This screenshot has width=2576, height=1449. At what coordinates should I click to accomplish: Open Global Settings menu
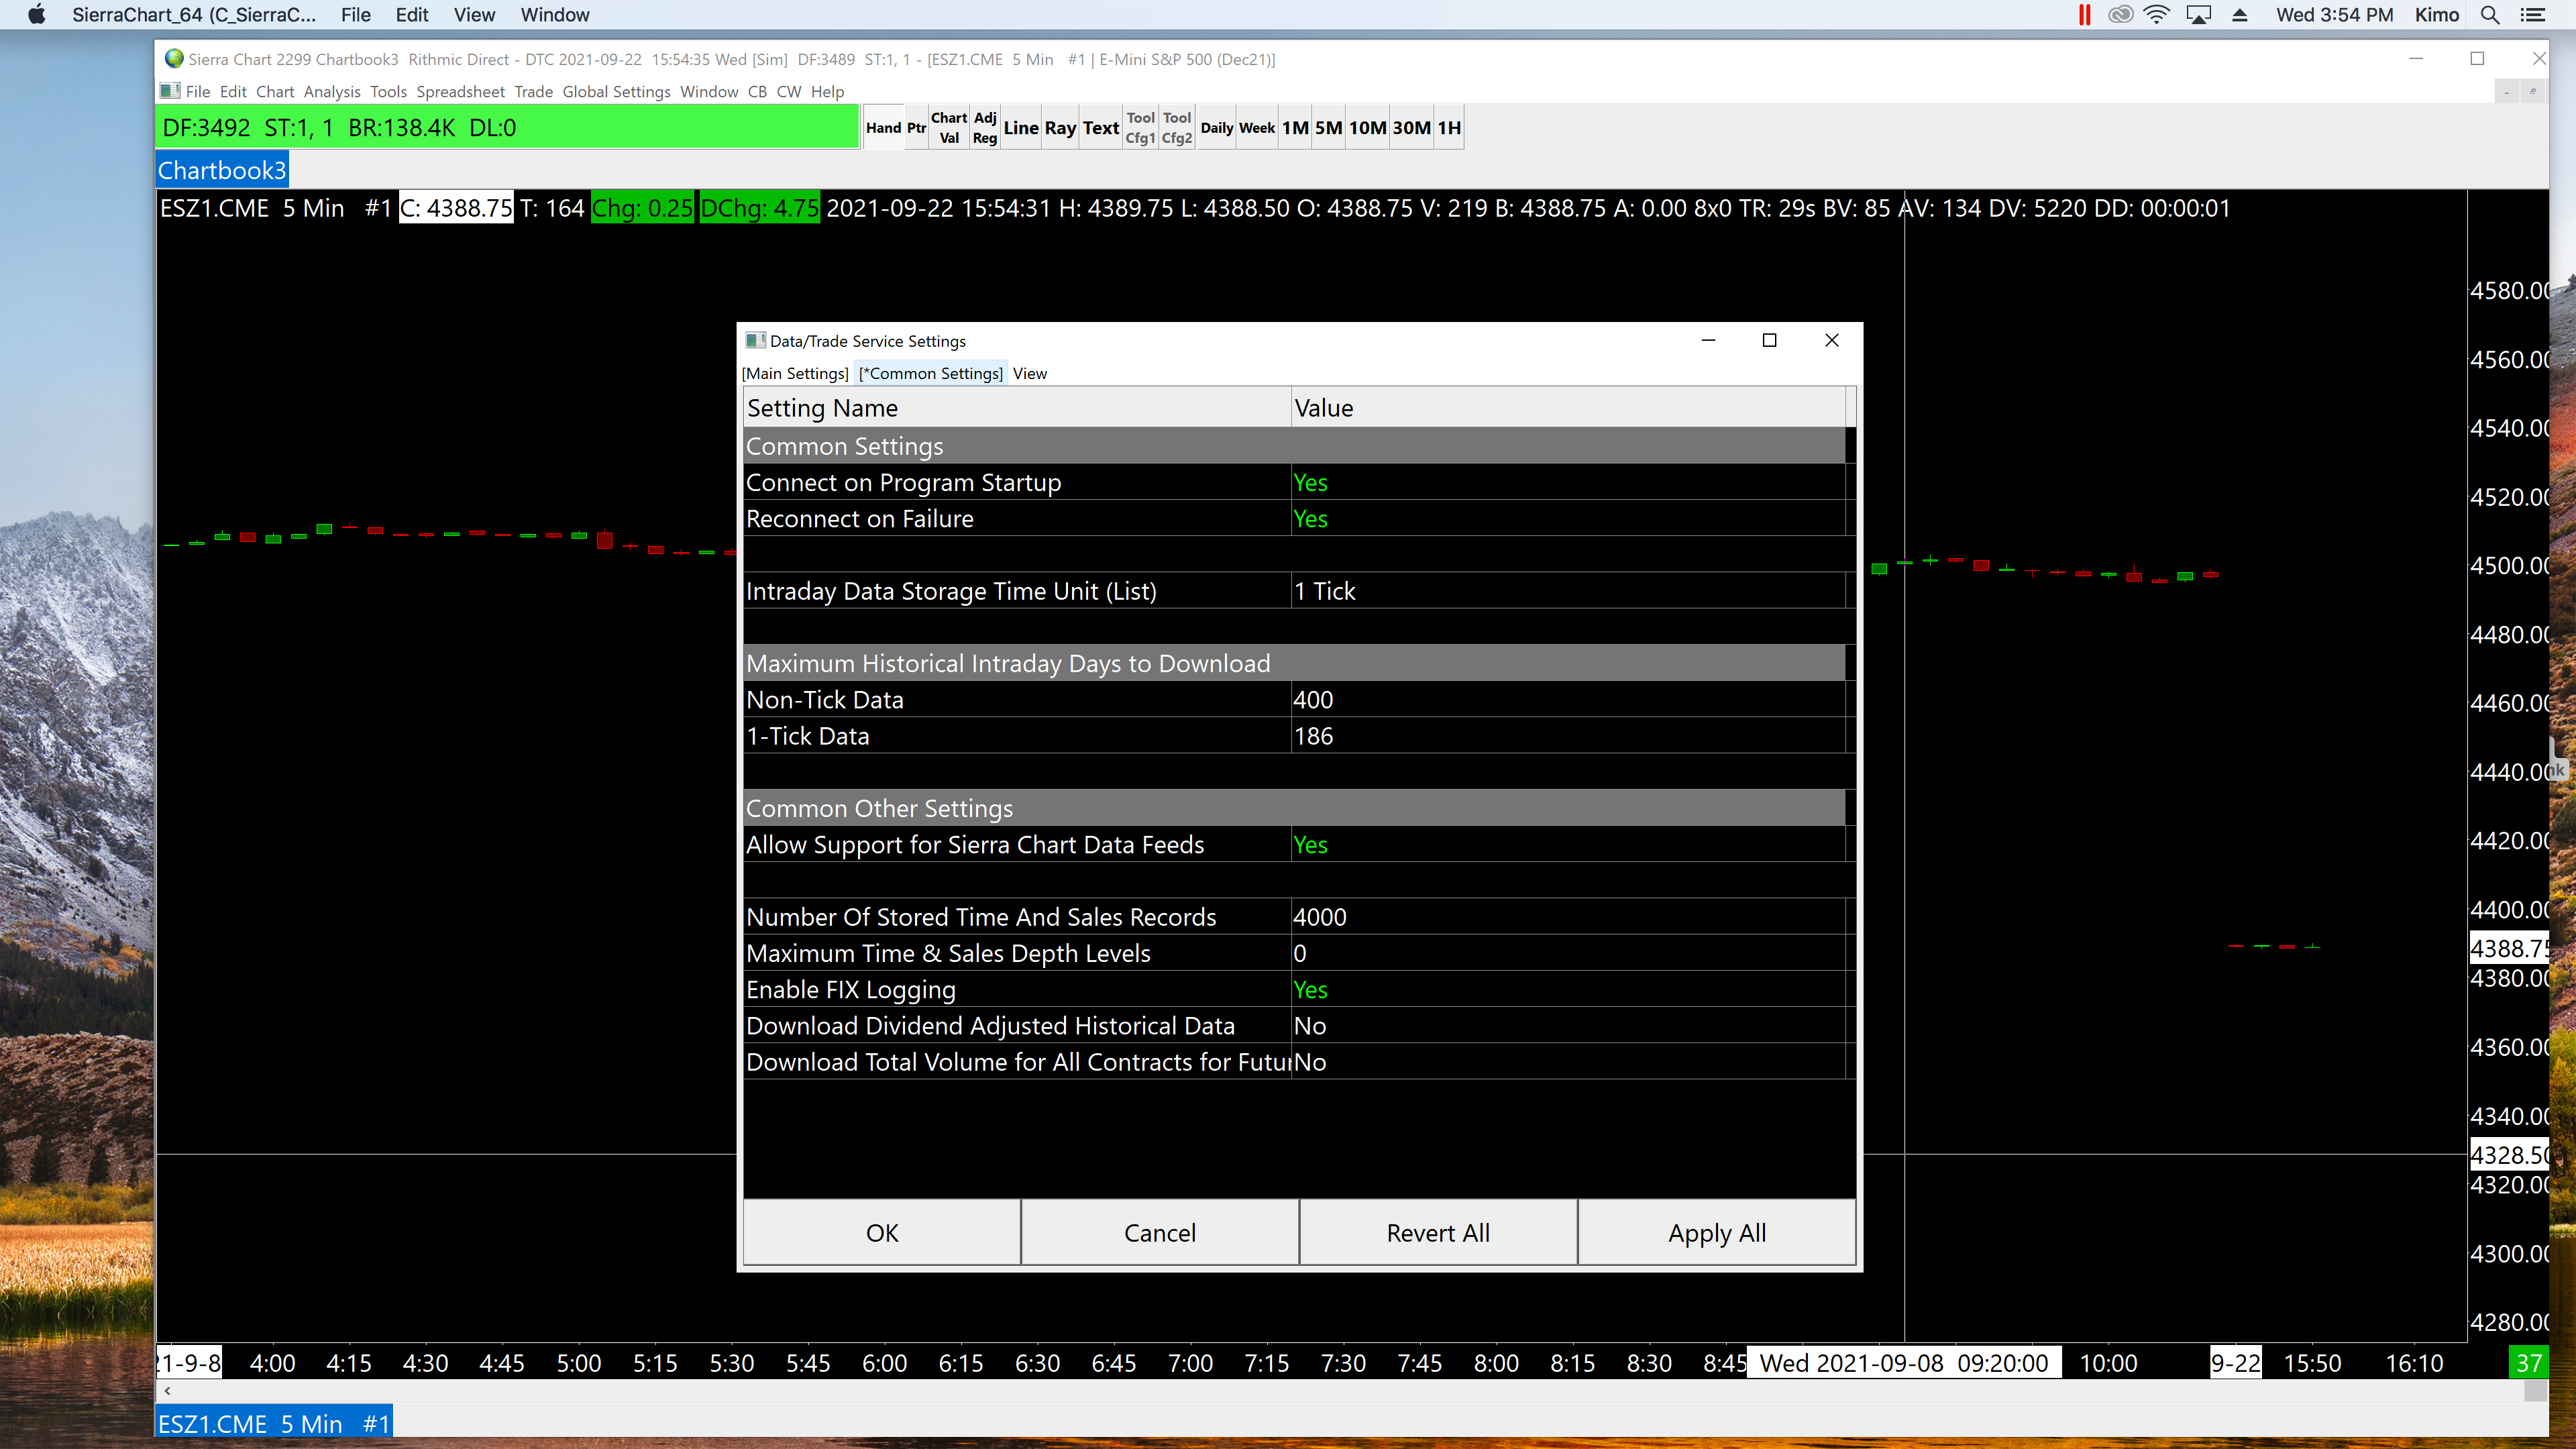616,92
